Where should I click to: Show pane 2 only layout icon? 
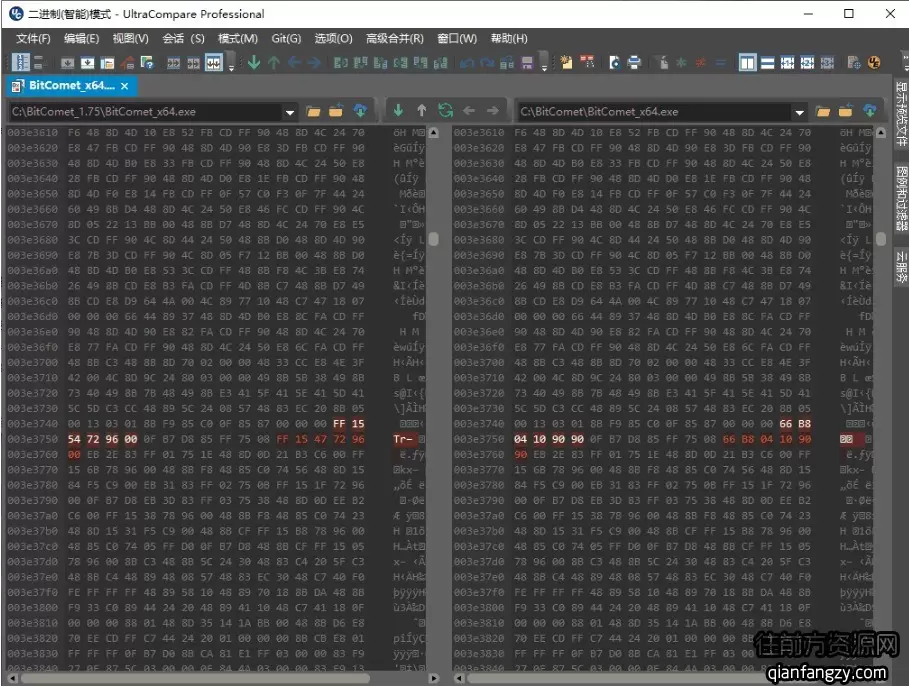pyautogui.click(x=807, y=63)
